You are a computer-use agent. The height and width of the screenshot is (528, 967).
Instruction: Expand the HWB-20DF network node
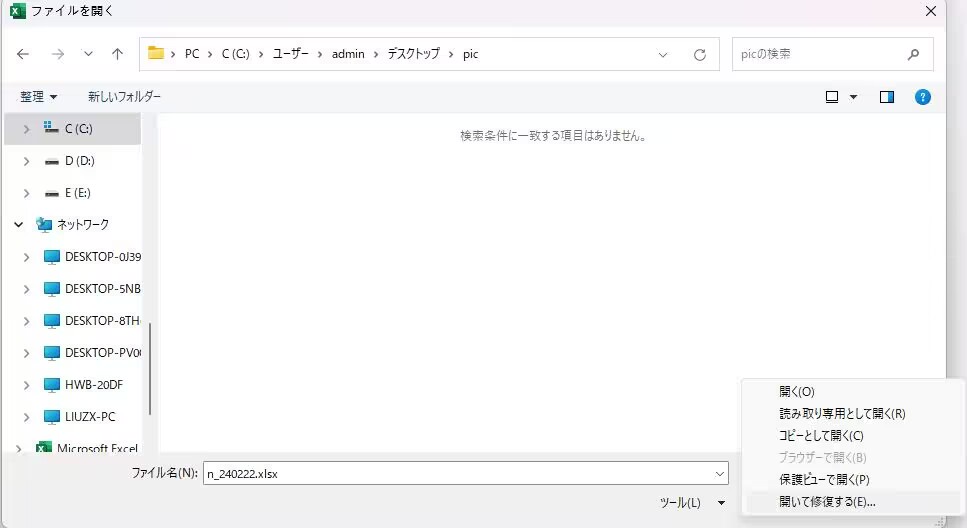point(26,386)
